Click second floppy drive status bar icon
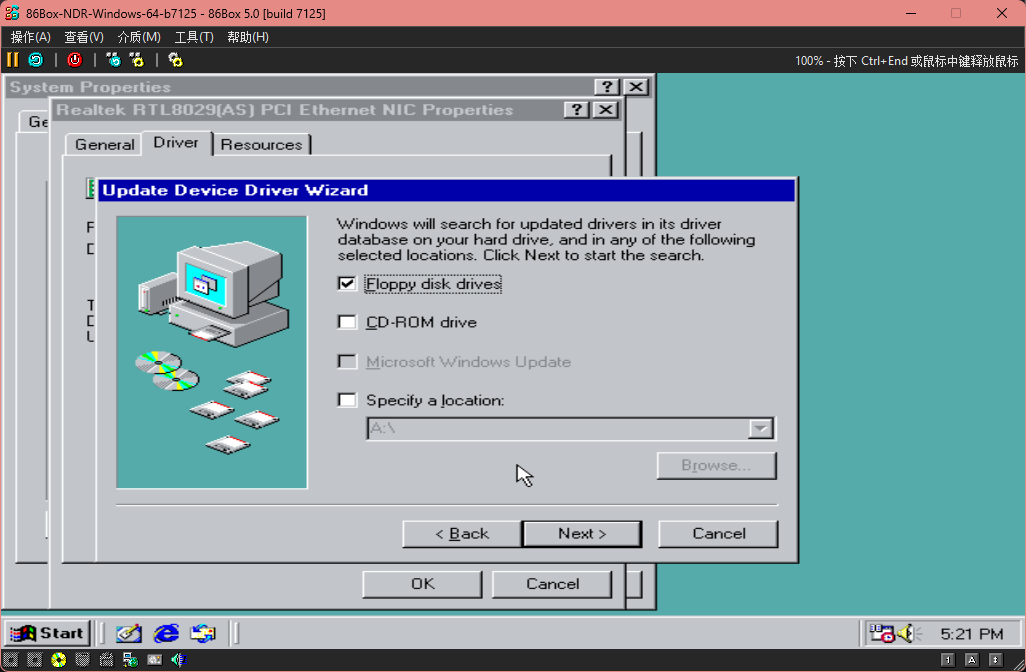 coord(35,660)
